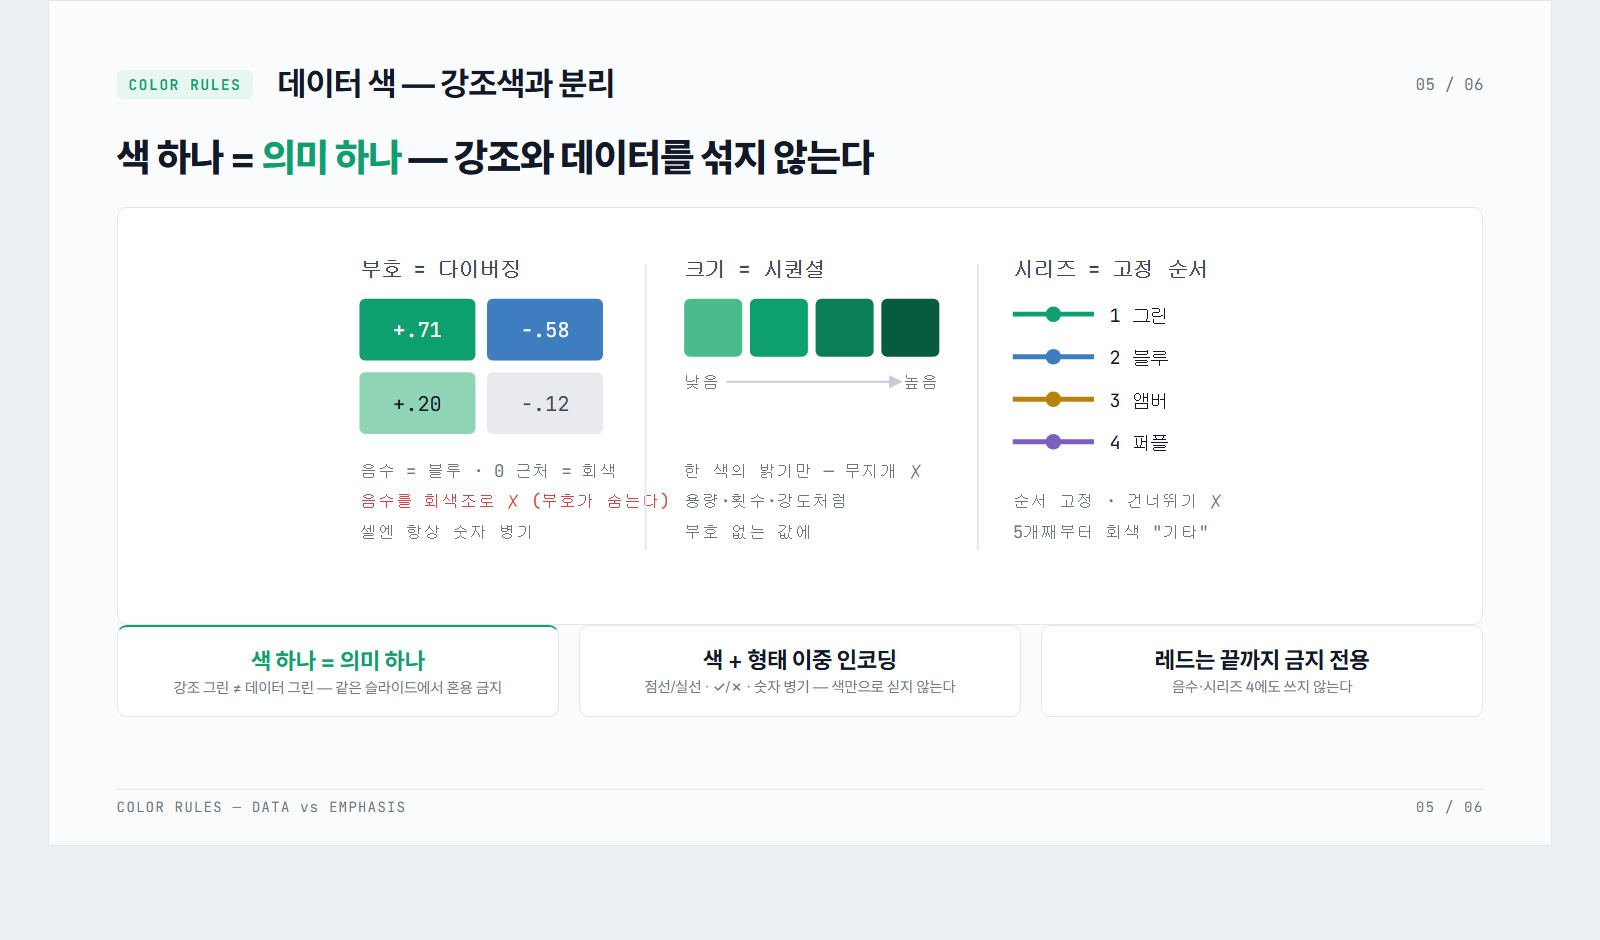Select the -.58 blue cell

(545, 329)
